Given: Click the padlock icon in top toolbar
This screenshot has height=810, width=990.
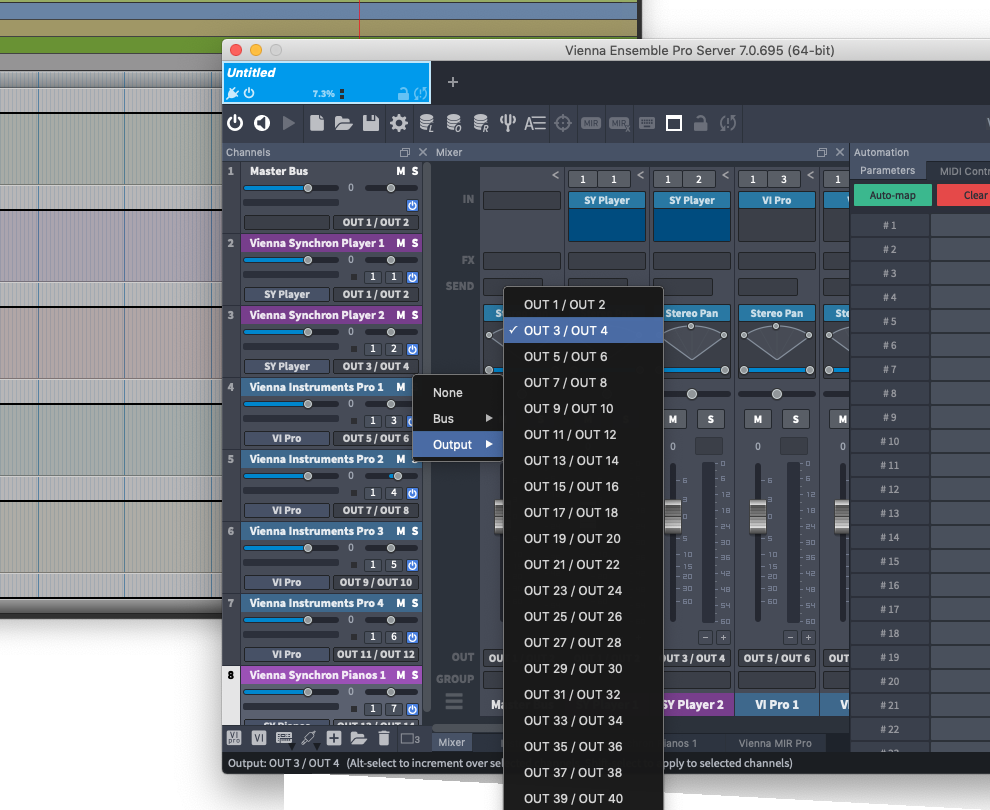Looking at the screenshot, I should coord(700,122).
